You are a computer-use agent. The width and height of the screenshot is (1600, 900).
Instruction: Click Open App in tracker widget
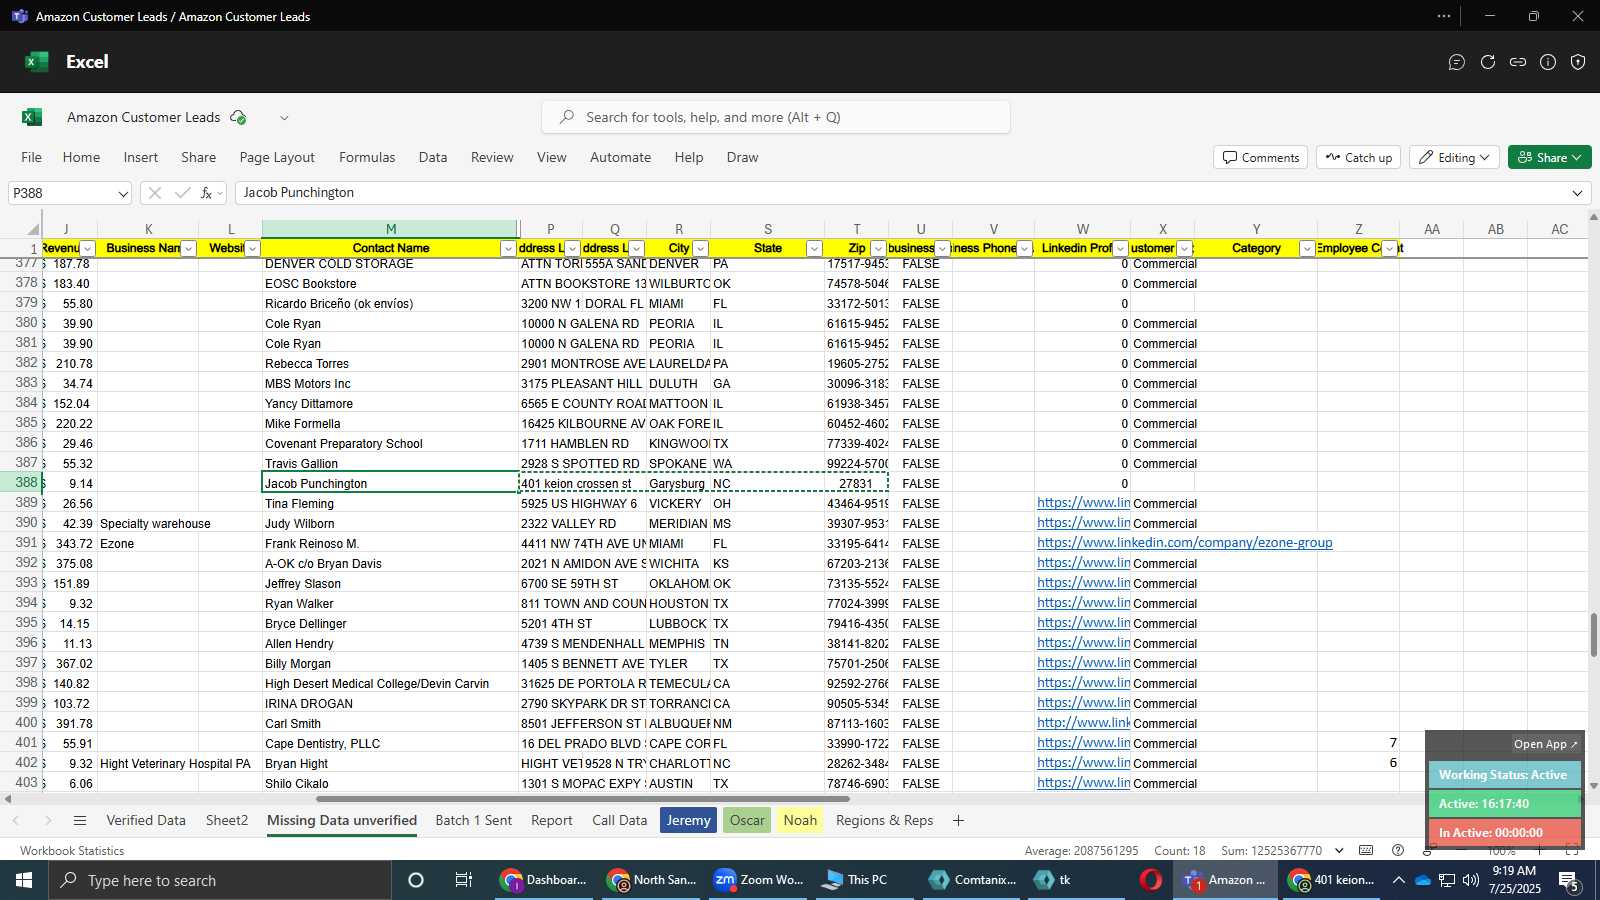pyautogui.click(x=1545, y=744)
